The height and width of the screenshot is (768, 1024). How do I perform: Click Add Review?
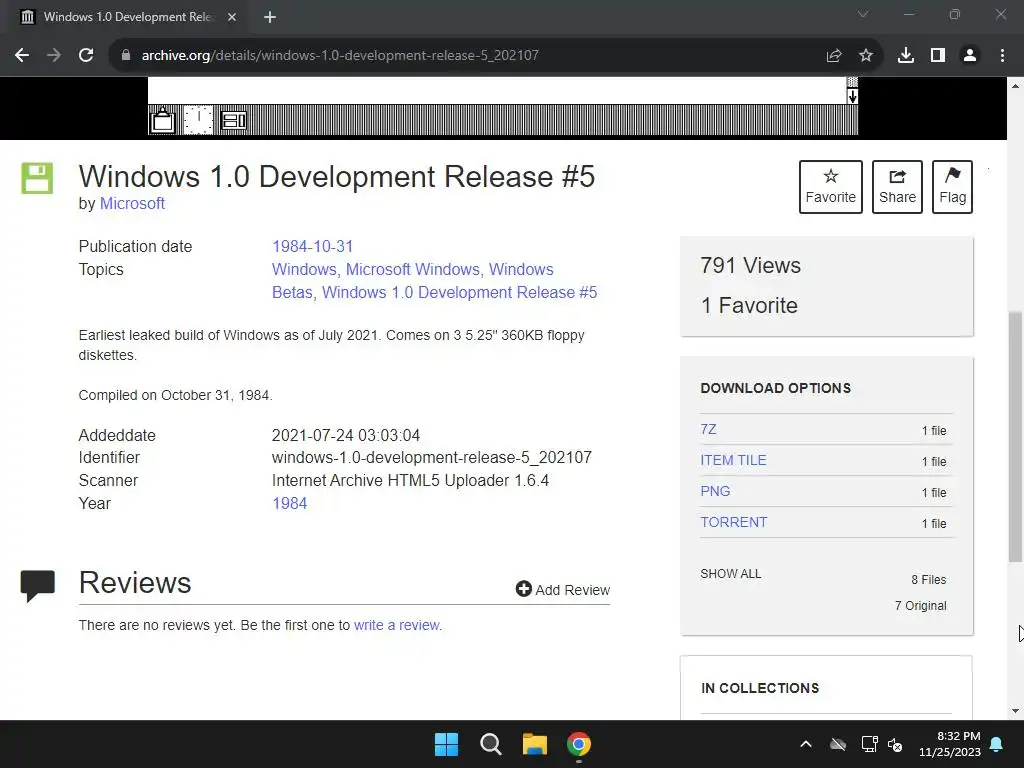[x=563, y=590]
